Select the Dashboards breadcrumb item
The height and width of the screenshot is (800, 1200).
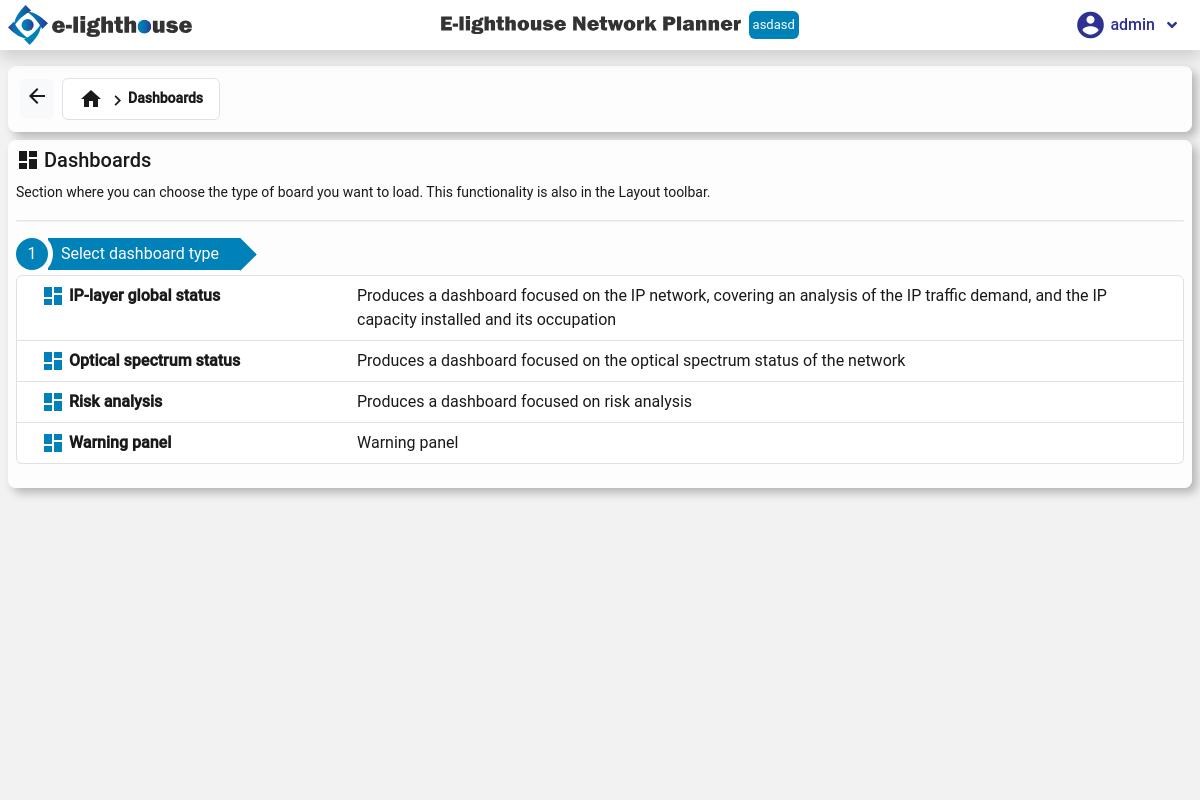click(165, 98)
